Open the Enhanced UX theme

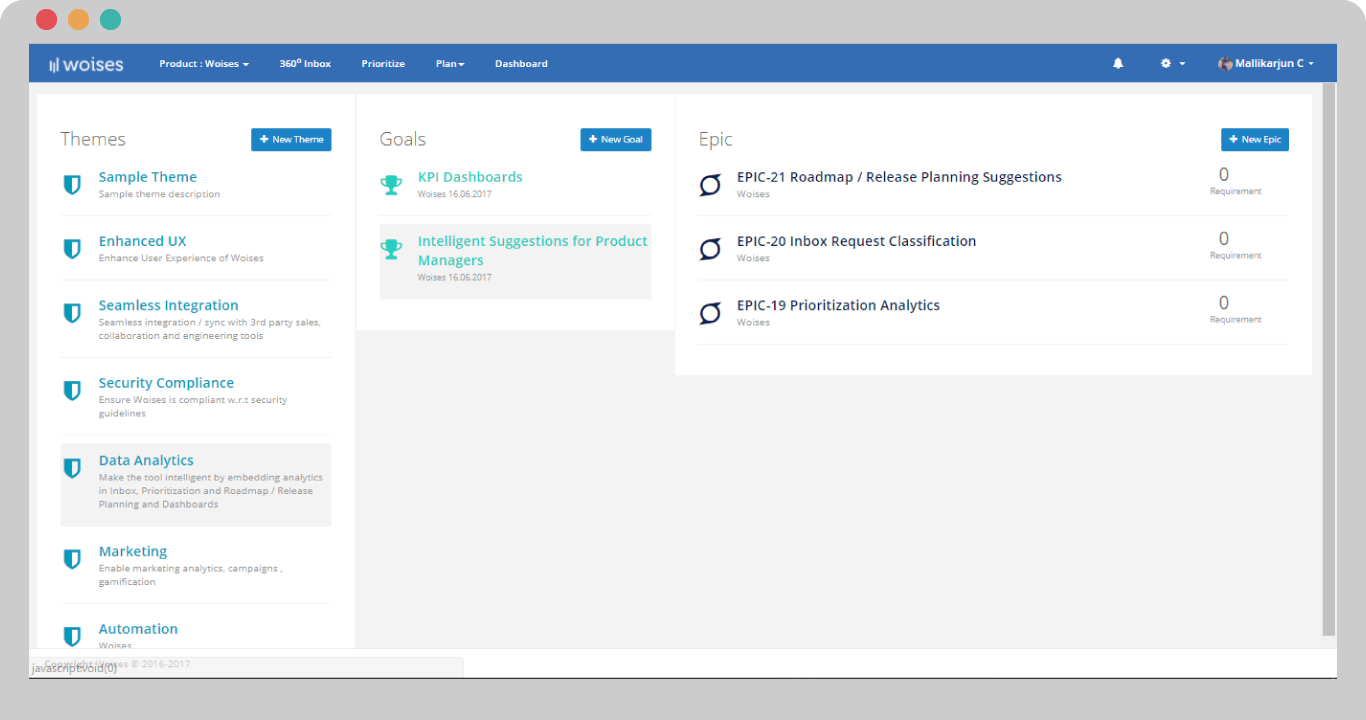click(x=142, y=241)
